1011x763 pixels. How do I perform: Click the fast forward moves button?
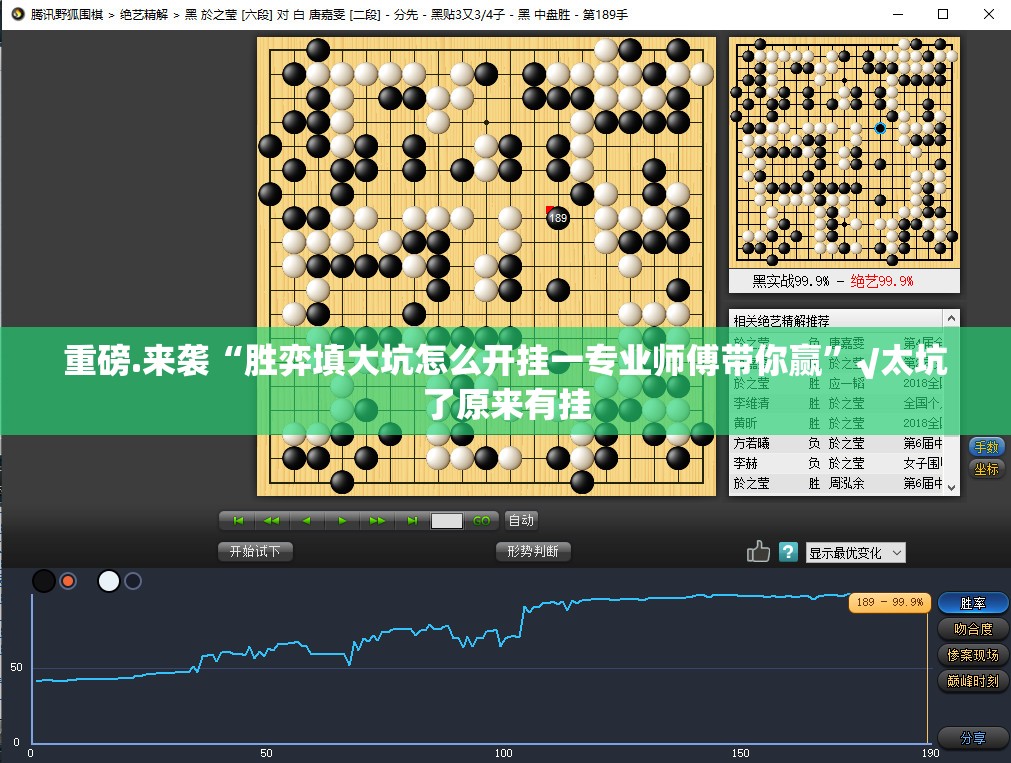pyautogui.click(x=377, y=521)
